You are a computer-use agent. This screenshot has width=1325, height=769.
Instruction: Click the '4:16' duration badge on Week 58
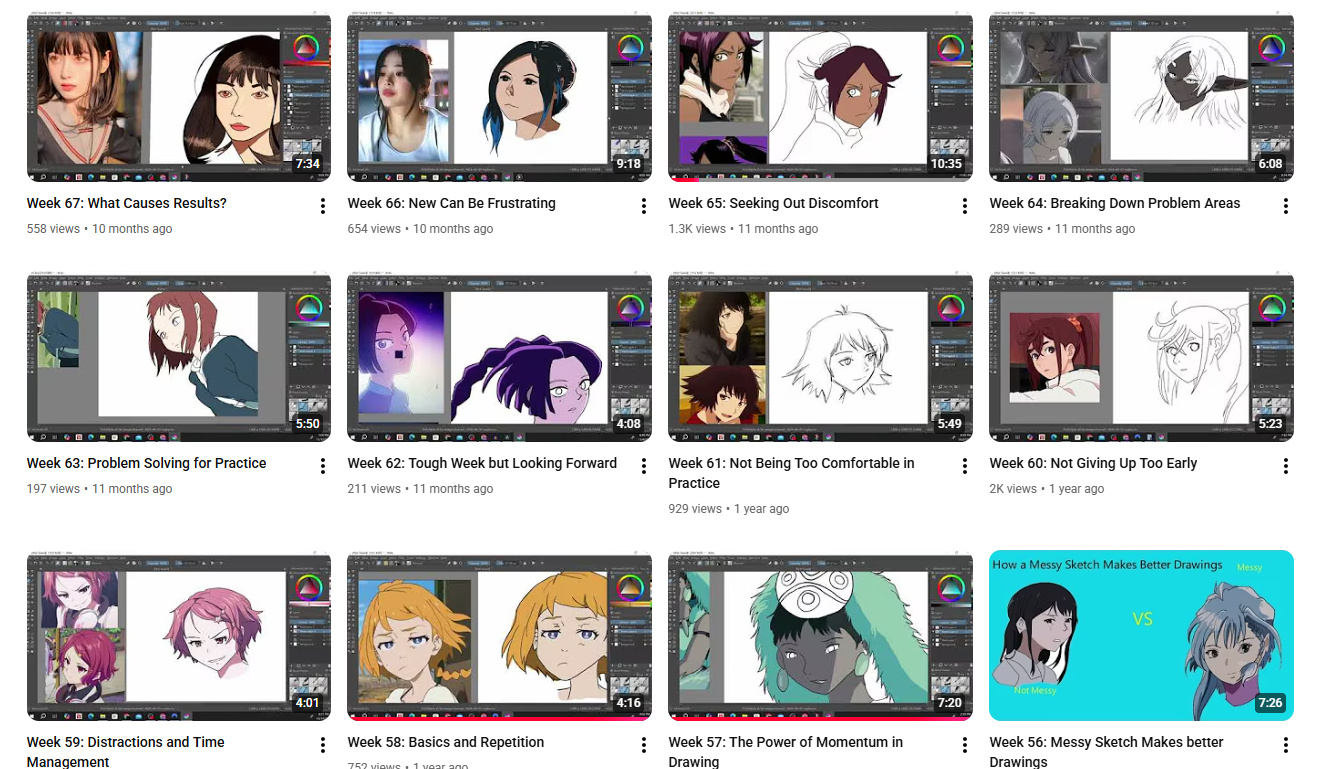(629, 703)
